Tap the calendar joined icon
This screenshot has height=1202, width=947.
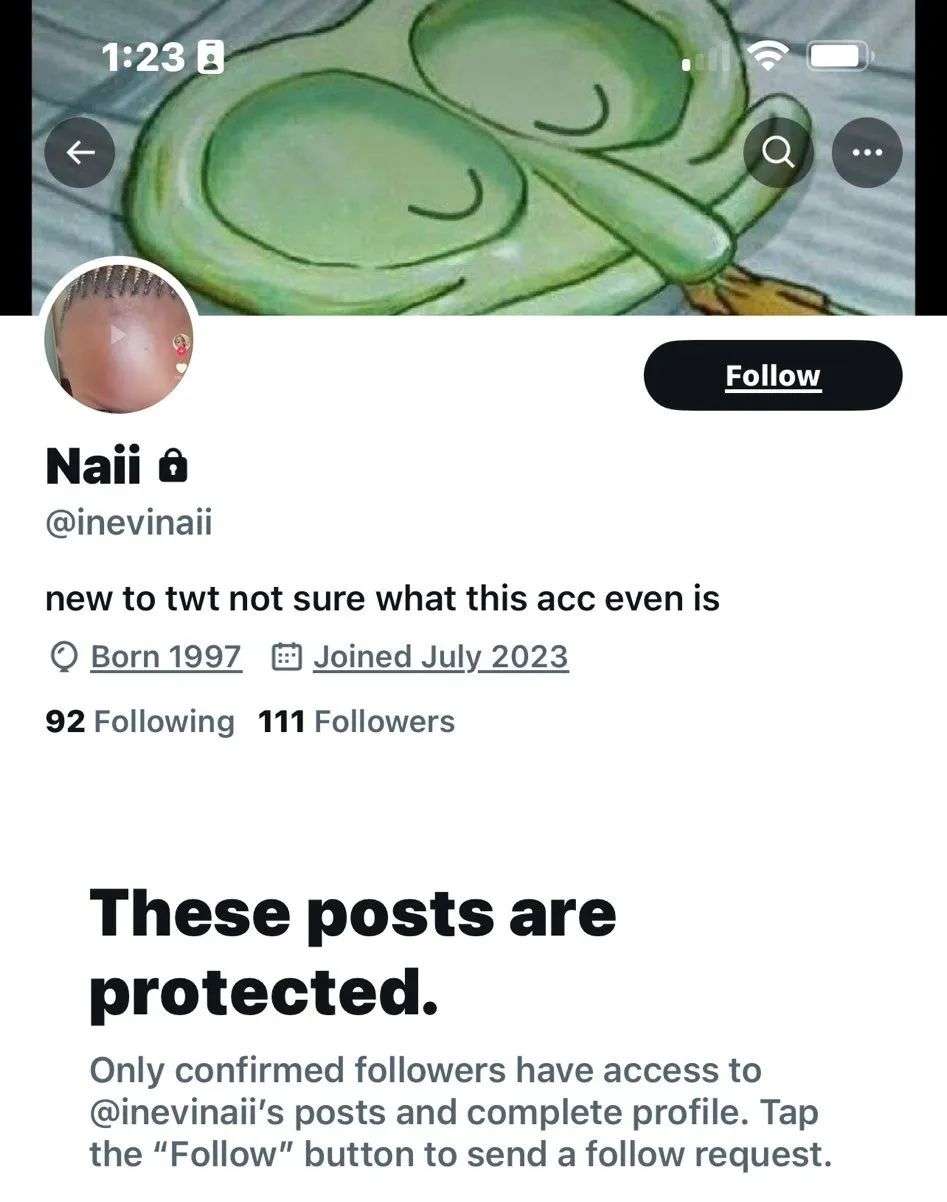click(287, 657)
